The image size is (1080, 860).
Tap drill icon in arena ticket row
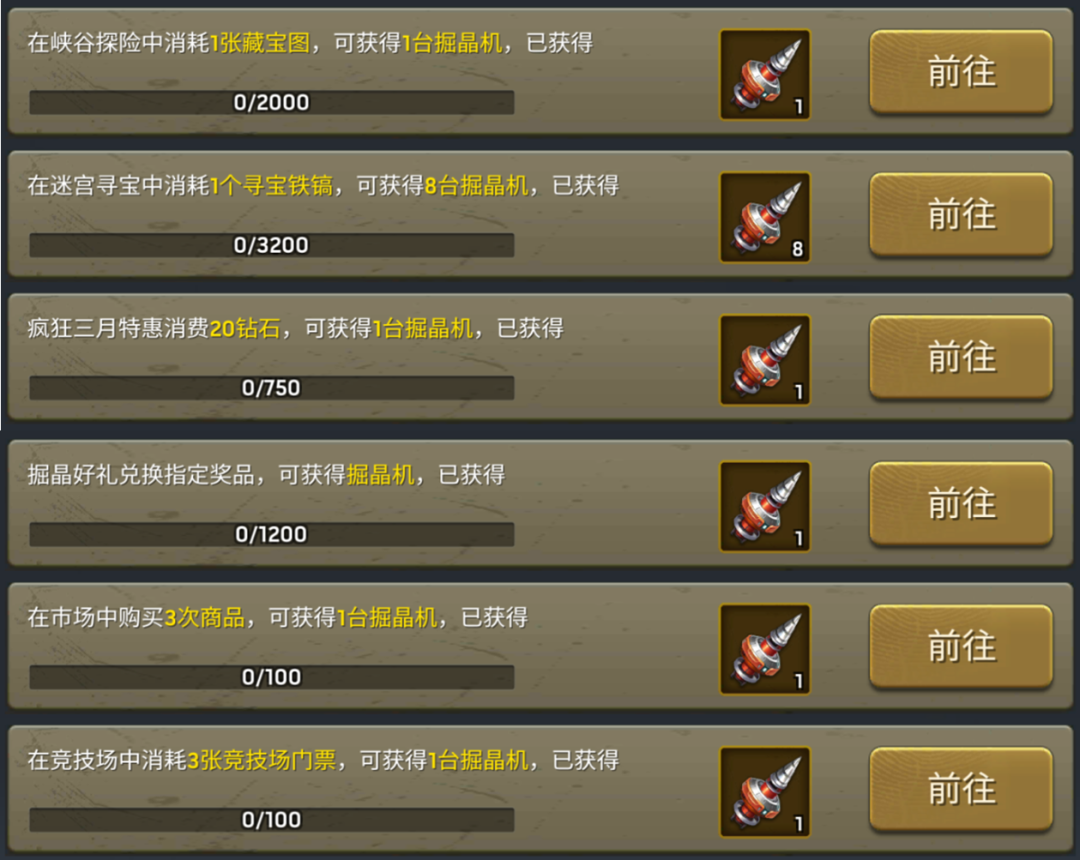[765, 792]
